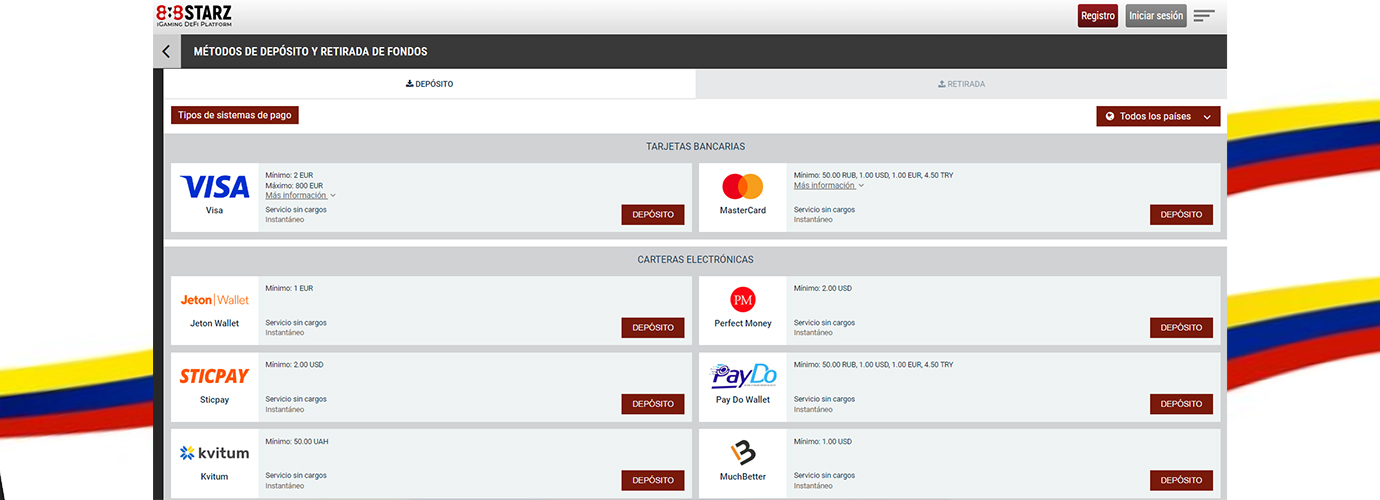1380x500 pixels.
Task: Click the Kvitum logo
Action: 214,453
